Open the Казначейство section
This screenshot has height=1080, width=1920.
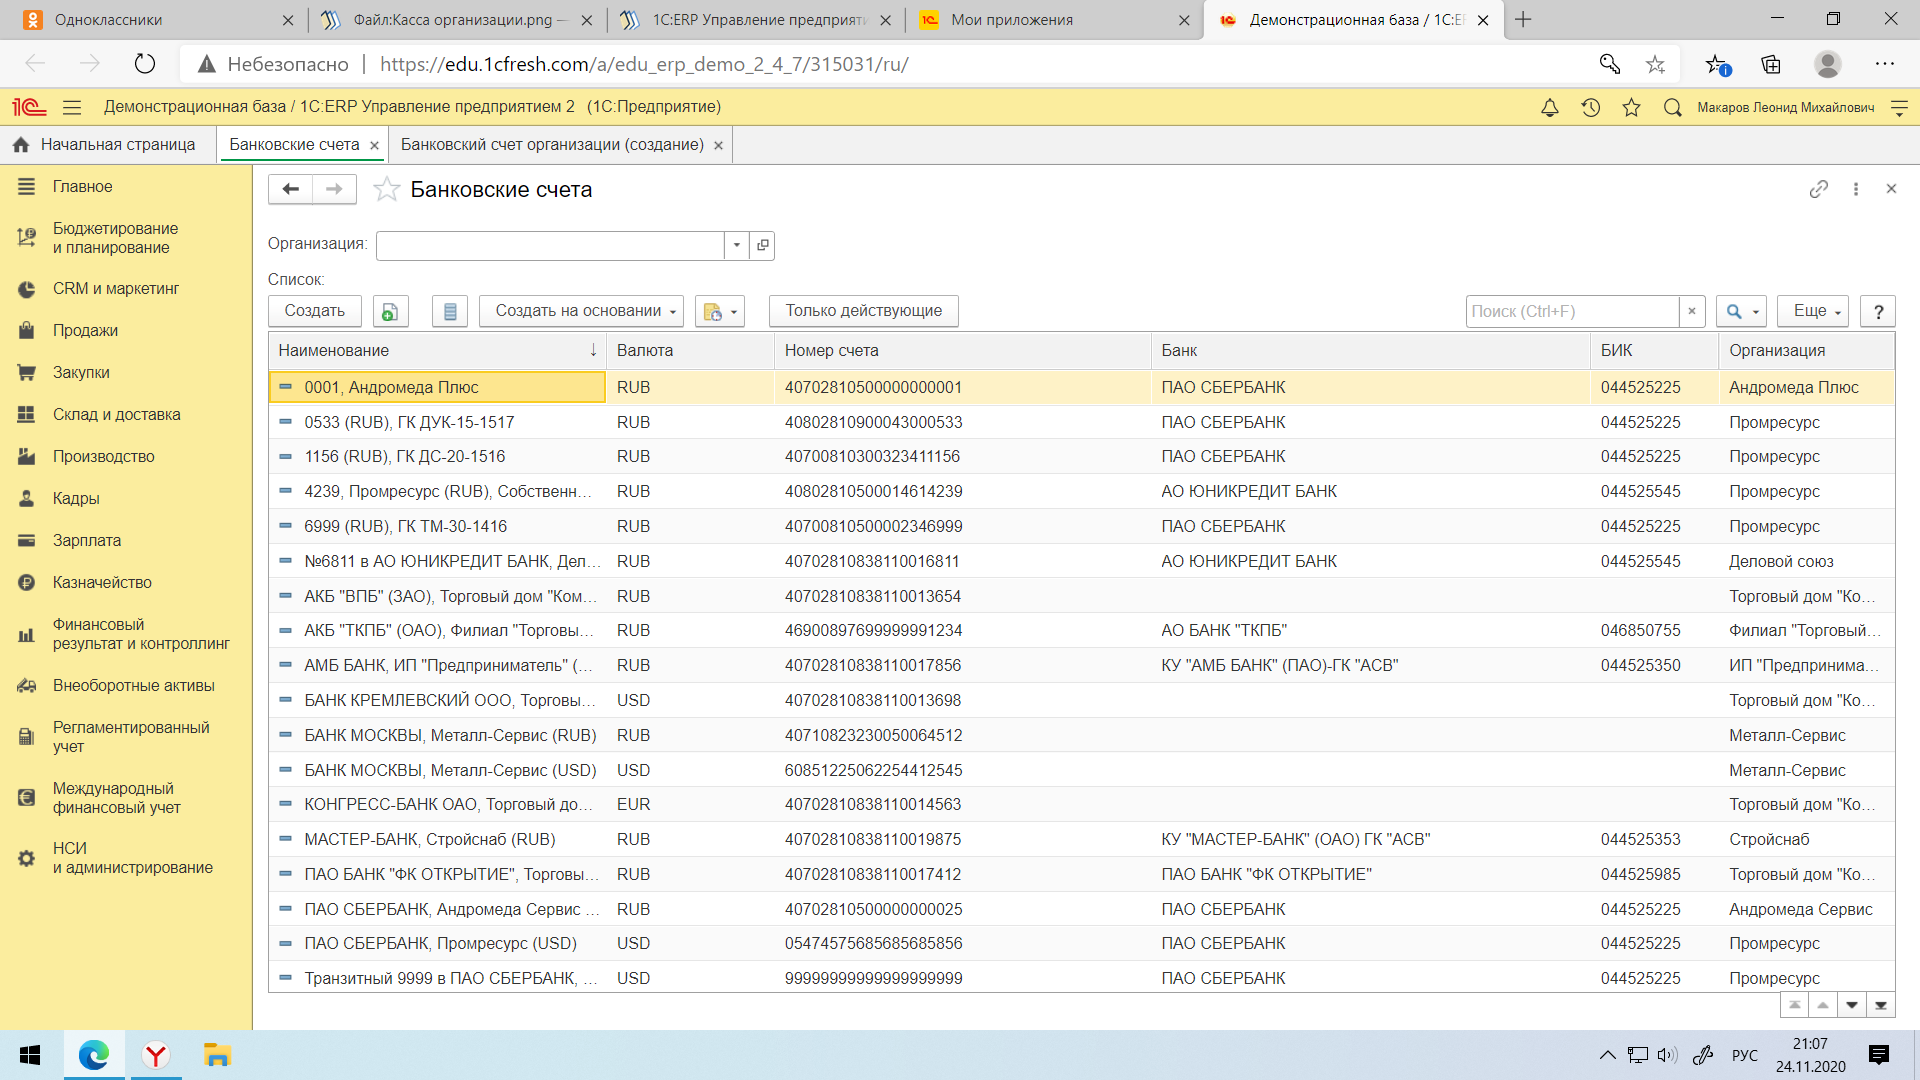click(126, 583)
